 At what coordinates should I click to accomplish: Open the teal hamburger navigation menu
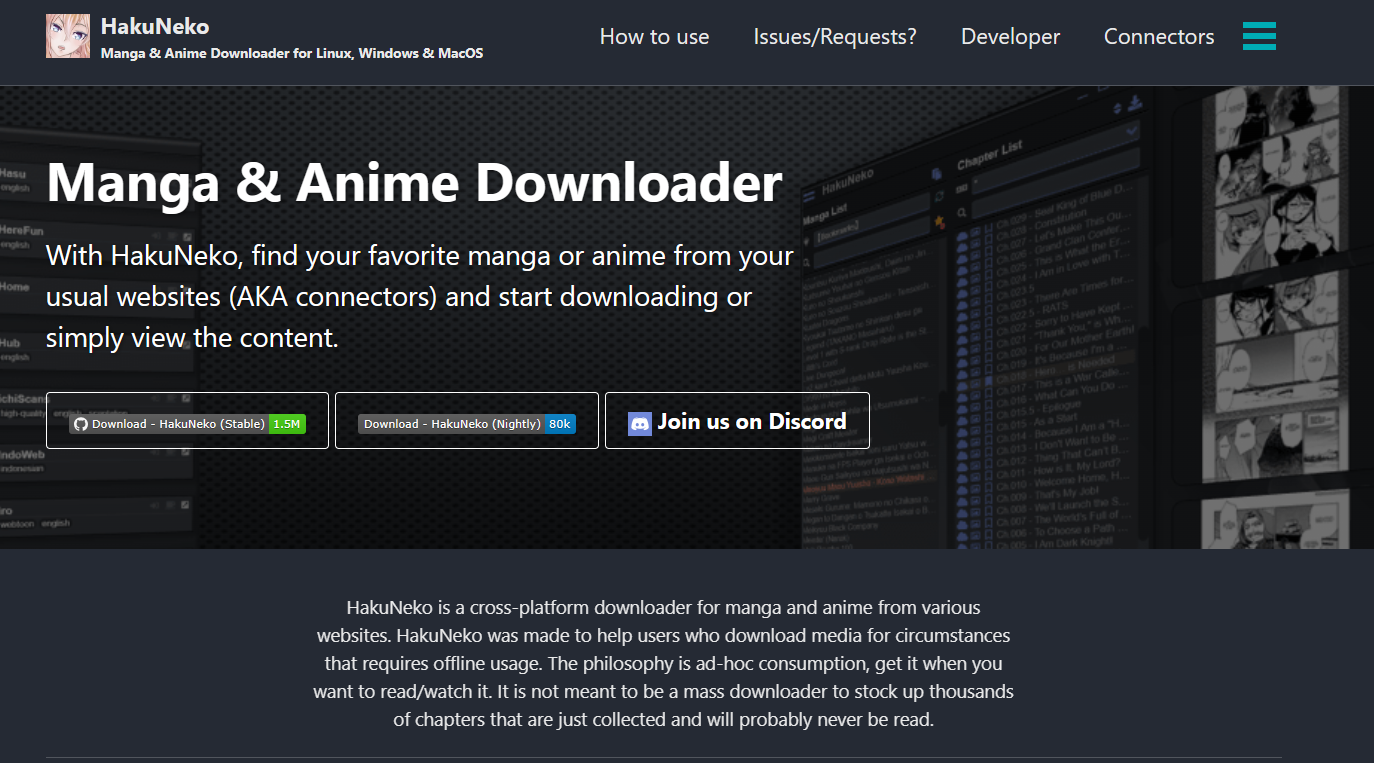click(1259, 36)
